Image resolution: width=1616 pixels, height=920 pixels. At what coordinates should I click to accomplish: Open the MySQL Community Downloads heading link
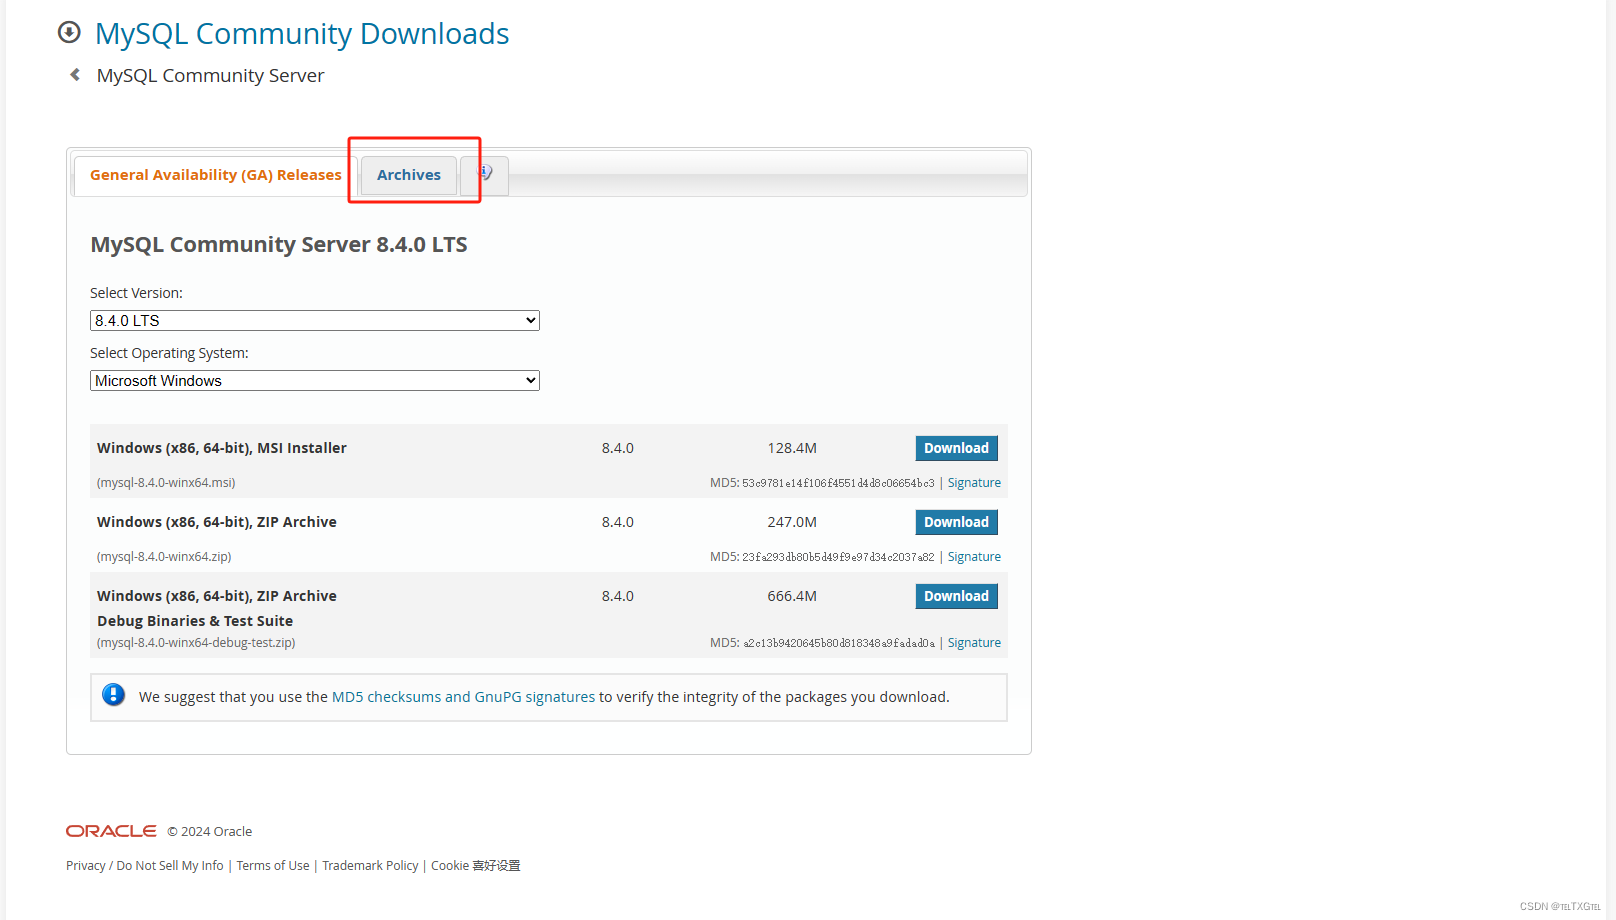(302, 33)
